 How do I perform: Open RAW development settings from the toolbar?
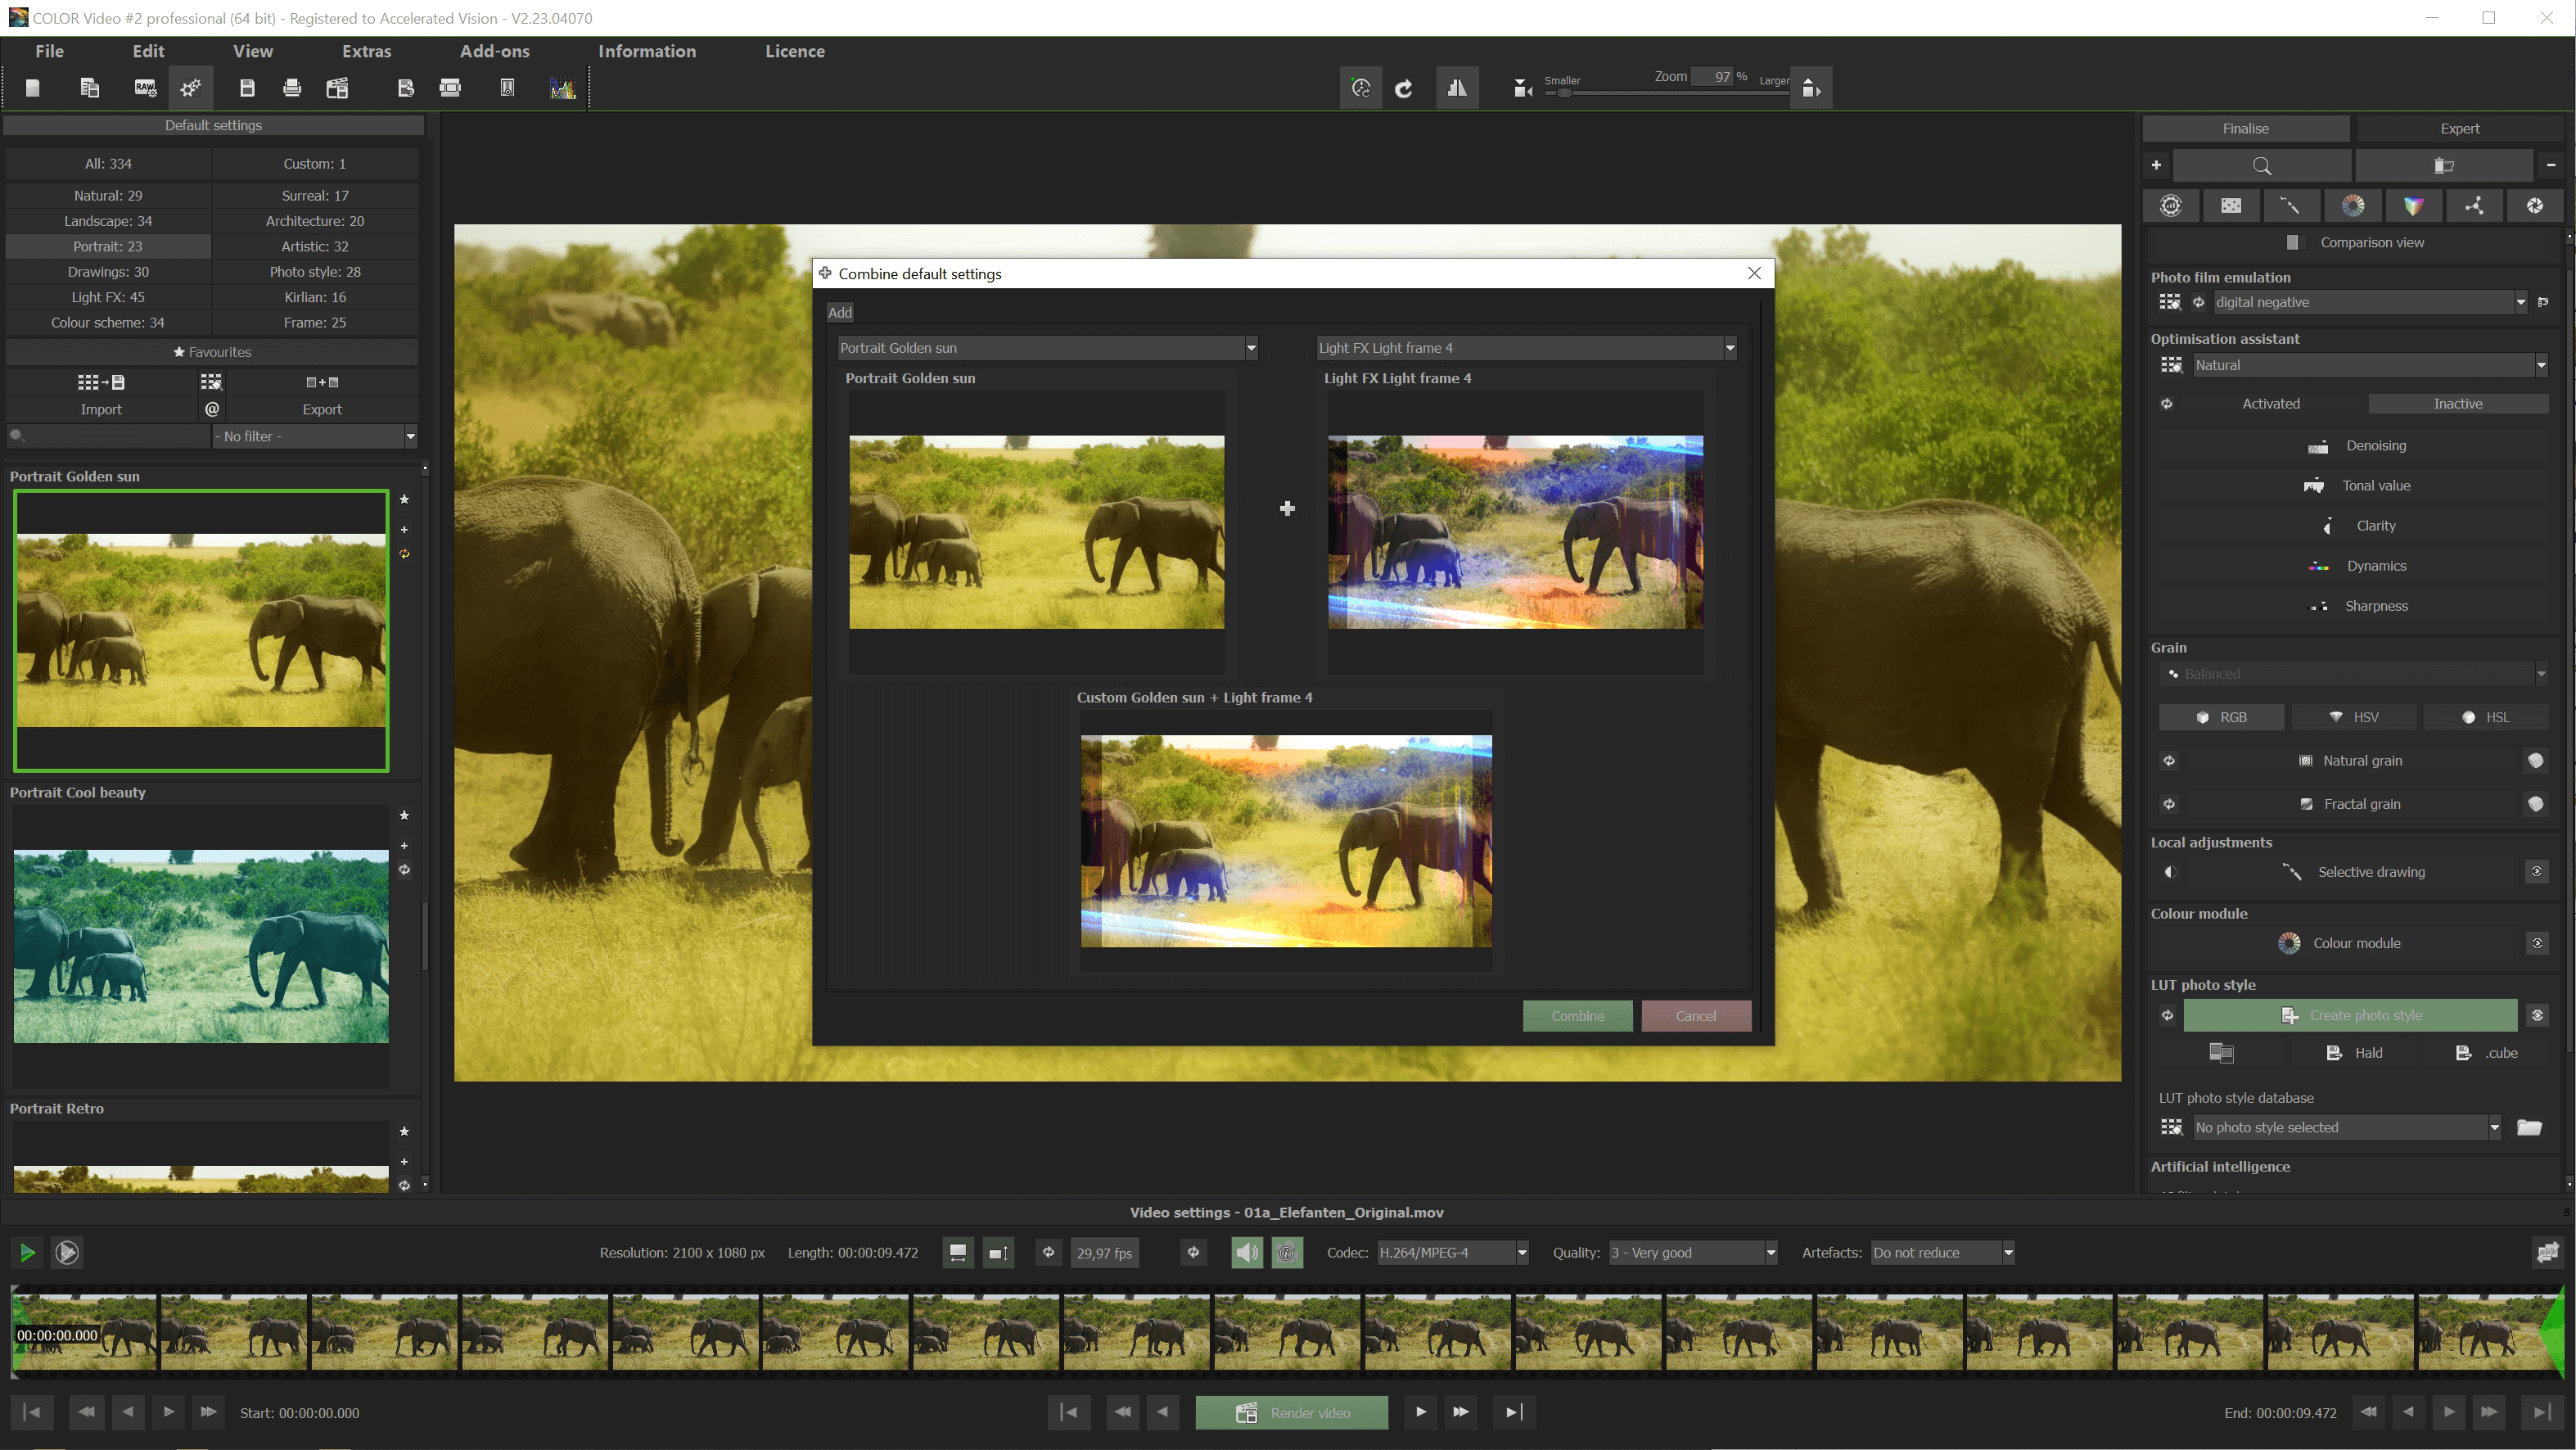[145, 88]
